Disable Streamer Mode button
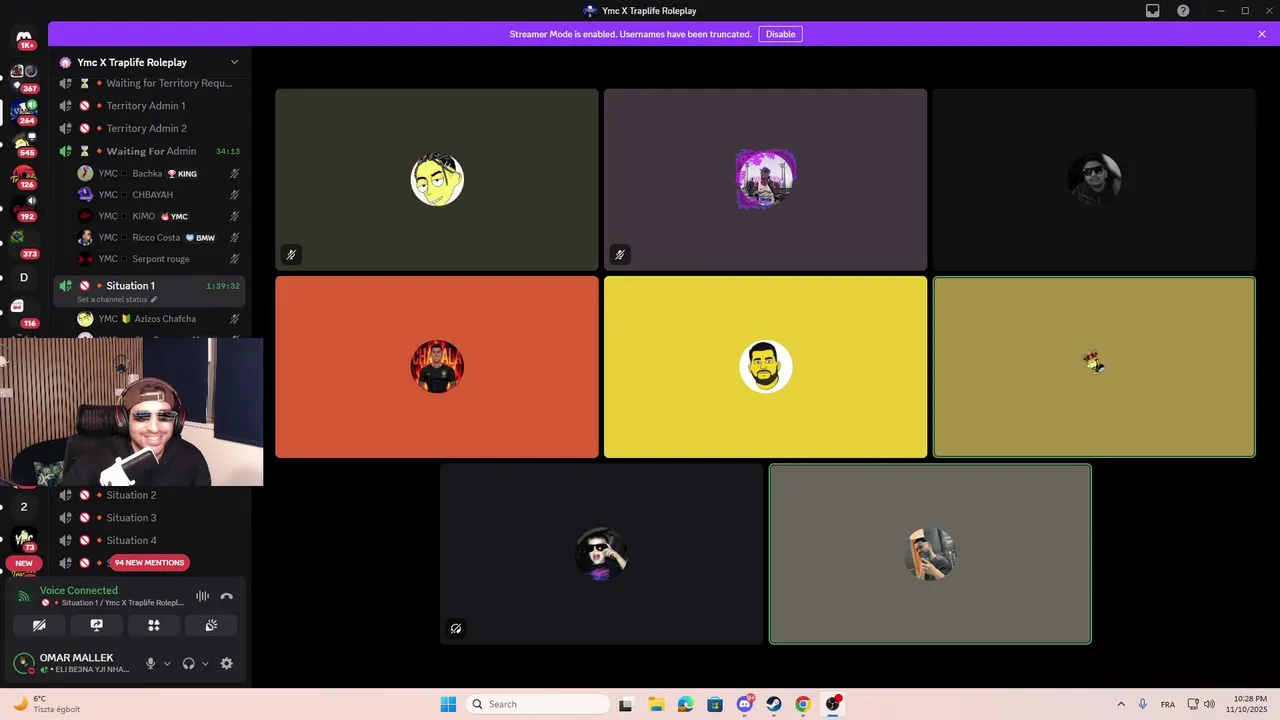The width and height of the screenshot is (1280, 720). [x=780, y=34]
